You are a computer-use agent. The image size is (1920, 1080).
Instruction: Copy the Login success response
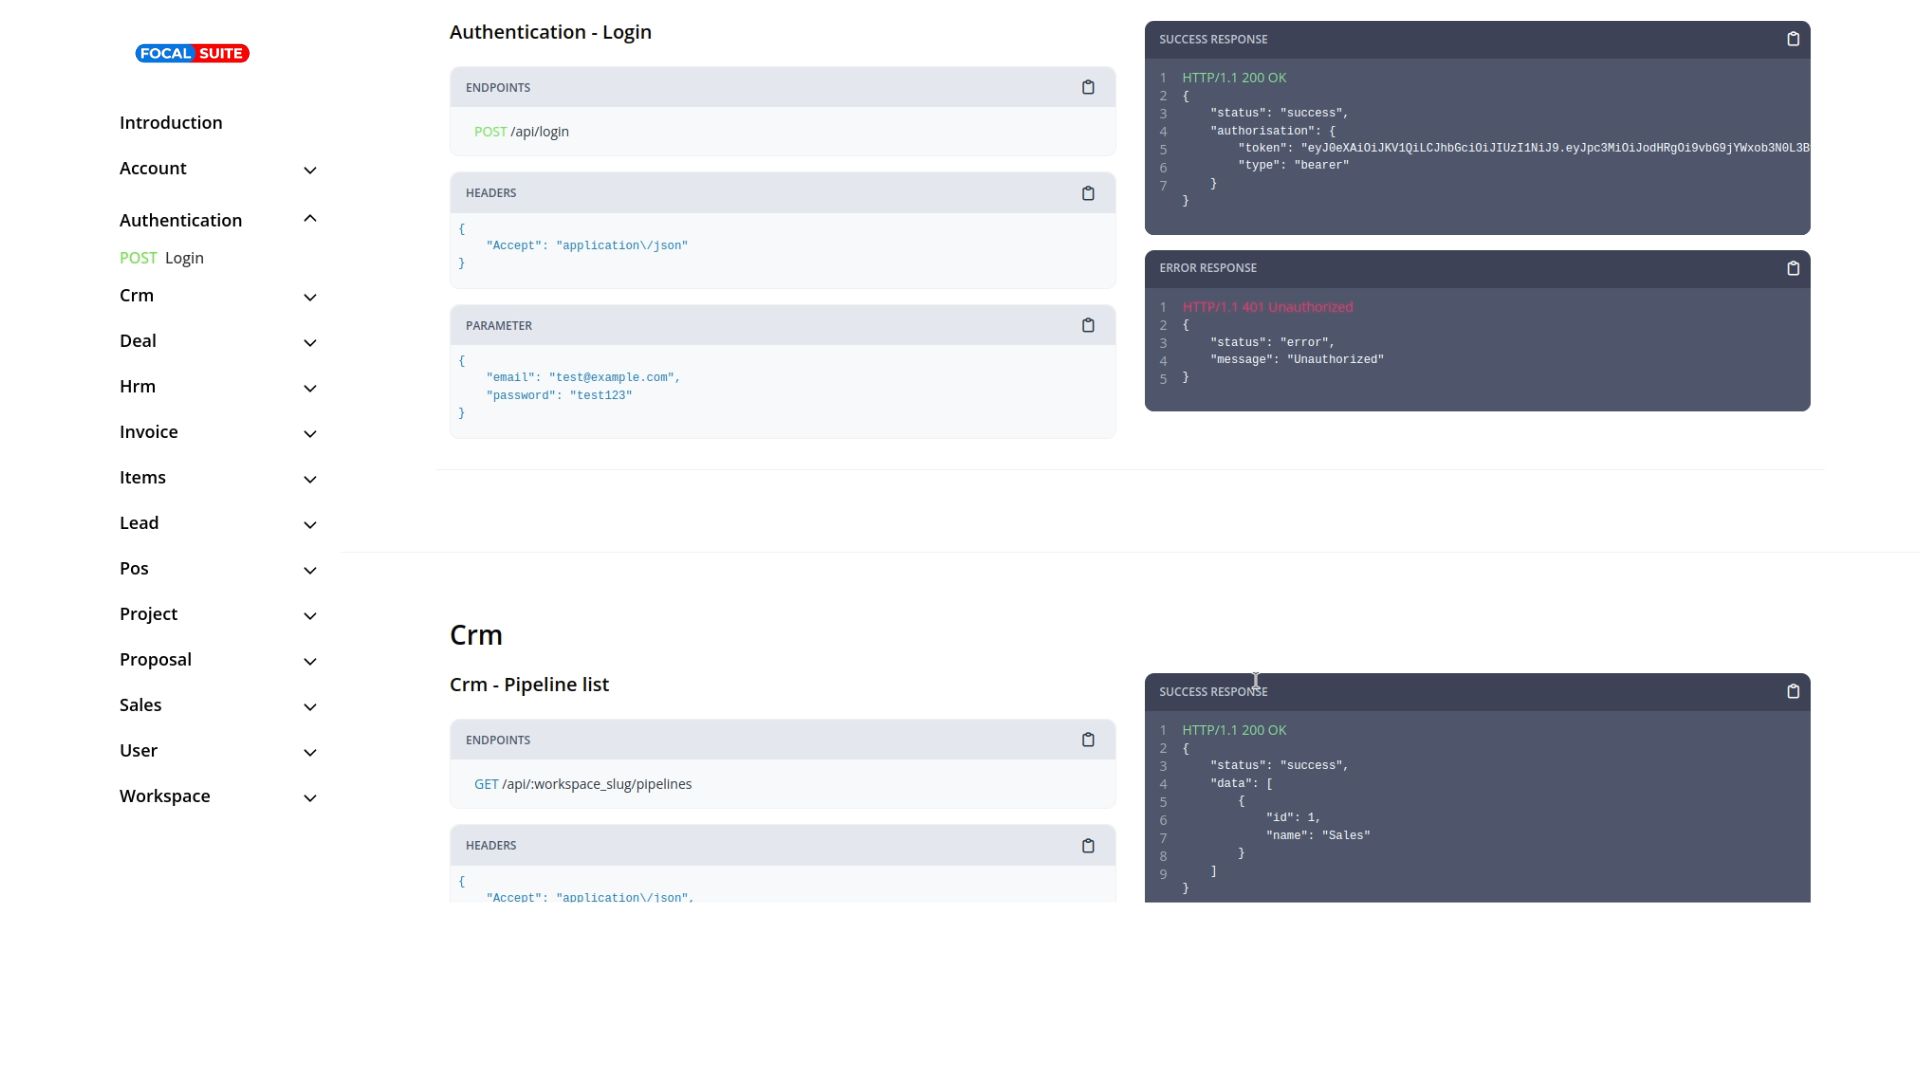tap(1792, 40)
